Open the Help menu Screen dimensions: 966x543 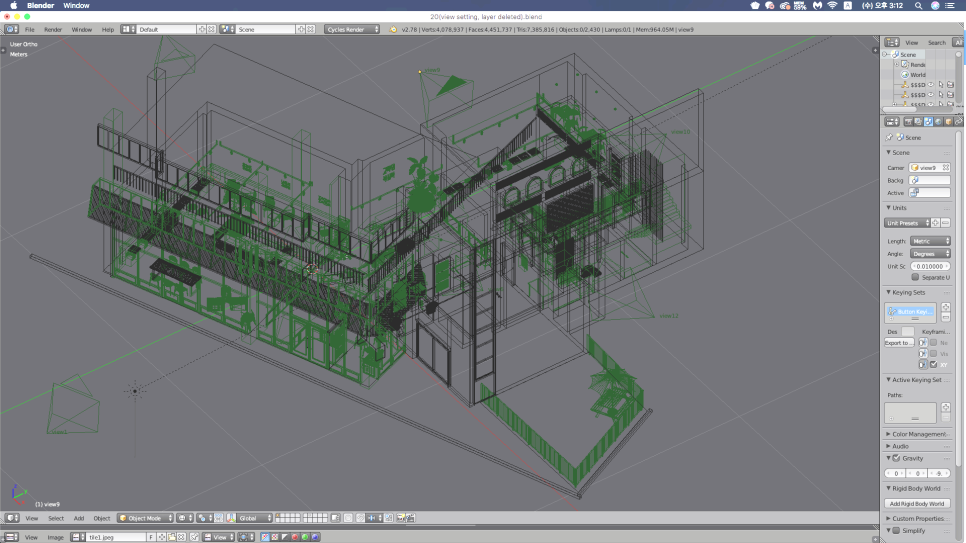(108, 29)
